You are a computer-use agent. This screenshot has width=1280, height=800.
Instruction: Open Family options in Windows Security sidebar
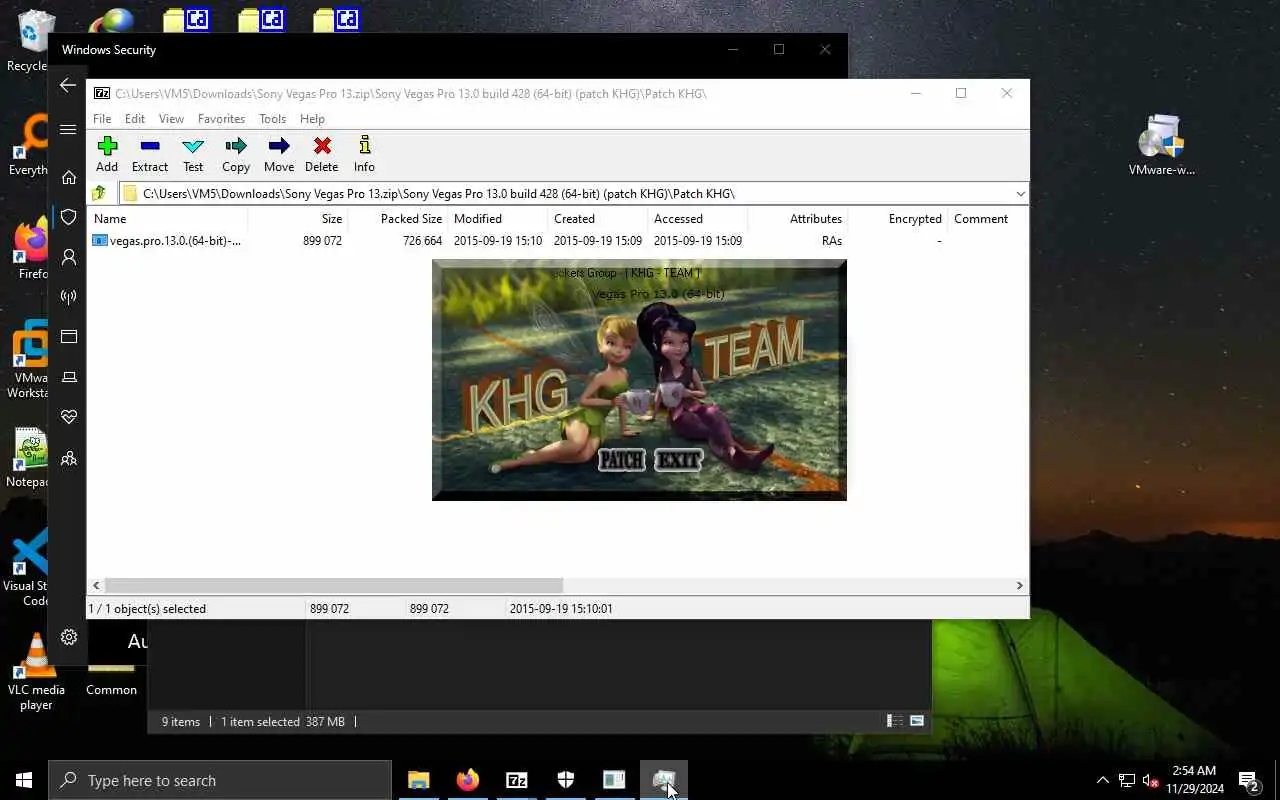coord(68,458)
